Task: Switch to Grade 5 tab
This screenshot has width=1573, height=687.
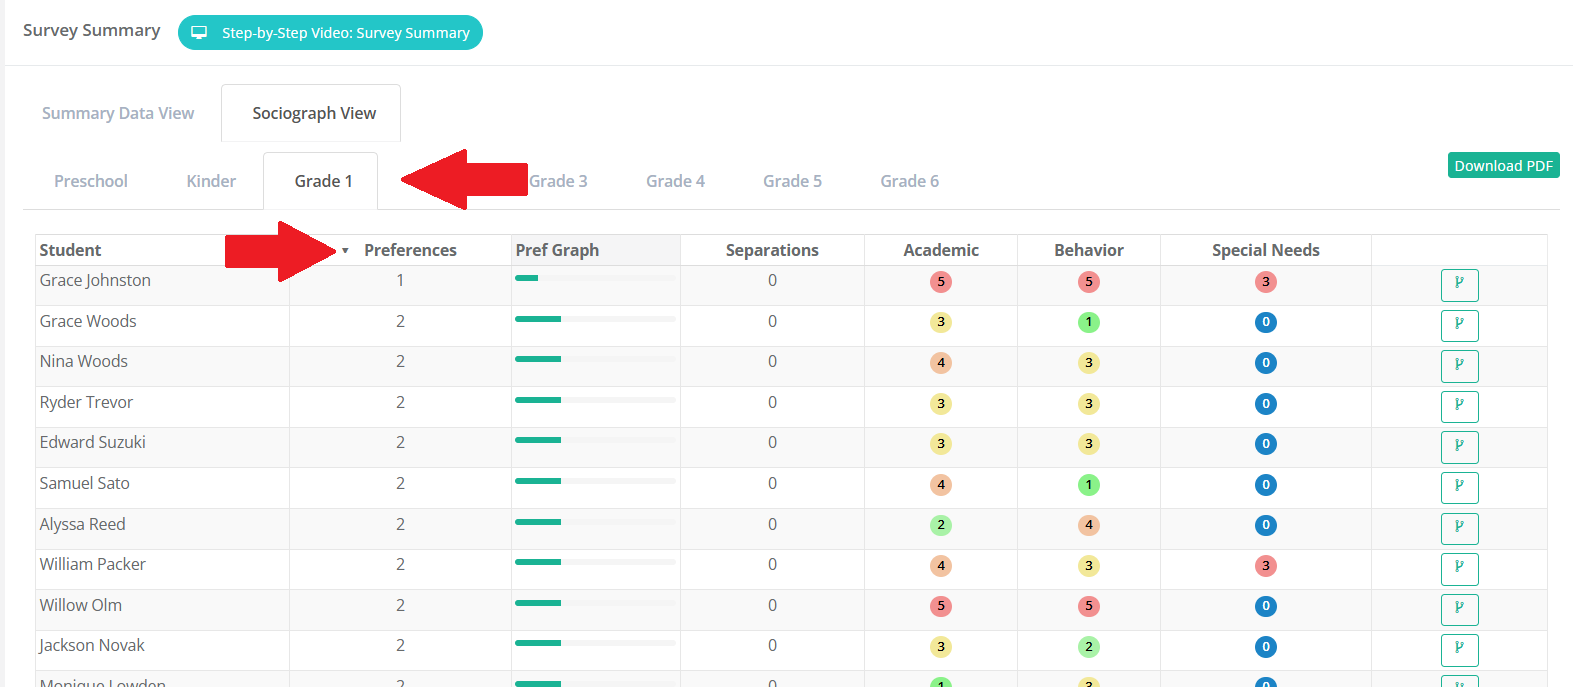Action: coord(792,181)
